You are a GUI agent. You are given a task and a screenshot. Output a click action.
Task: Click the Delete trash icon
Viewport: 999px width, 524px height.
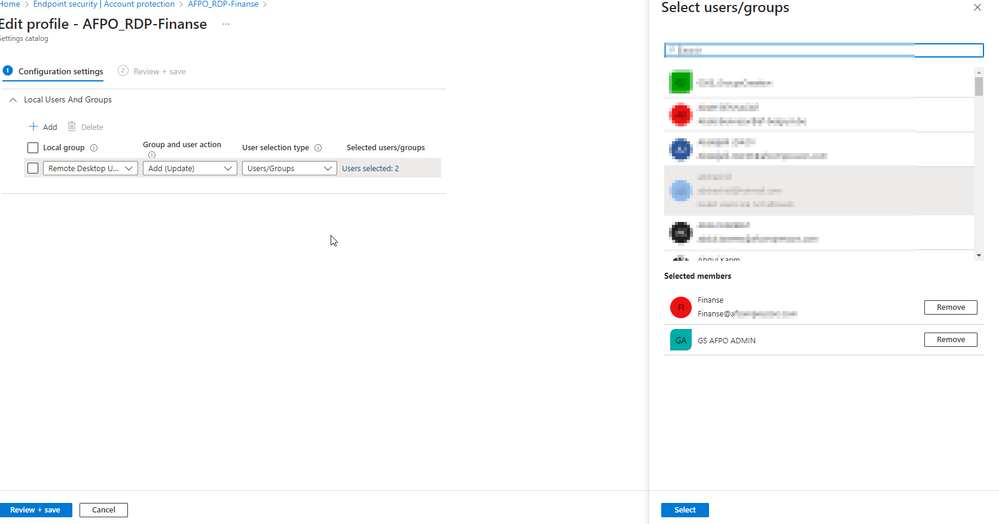(x=71, y=126)
